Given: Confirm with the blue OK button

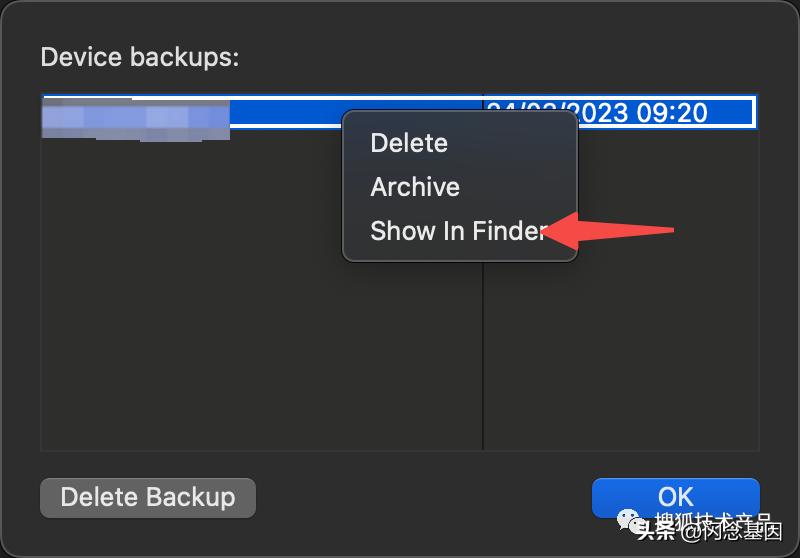Looking at the screenshot, I should [x=675, y=496].
